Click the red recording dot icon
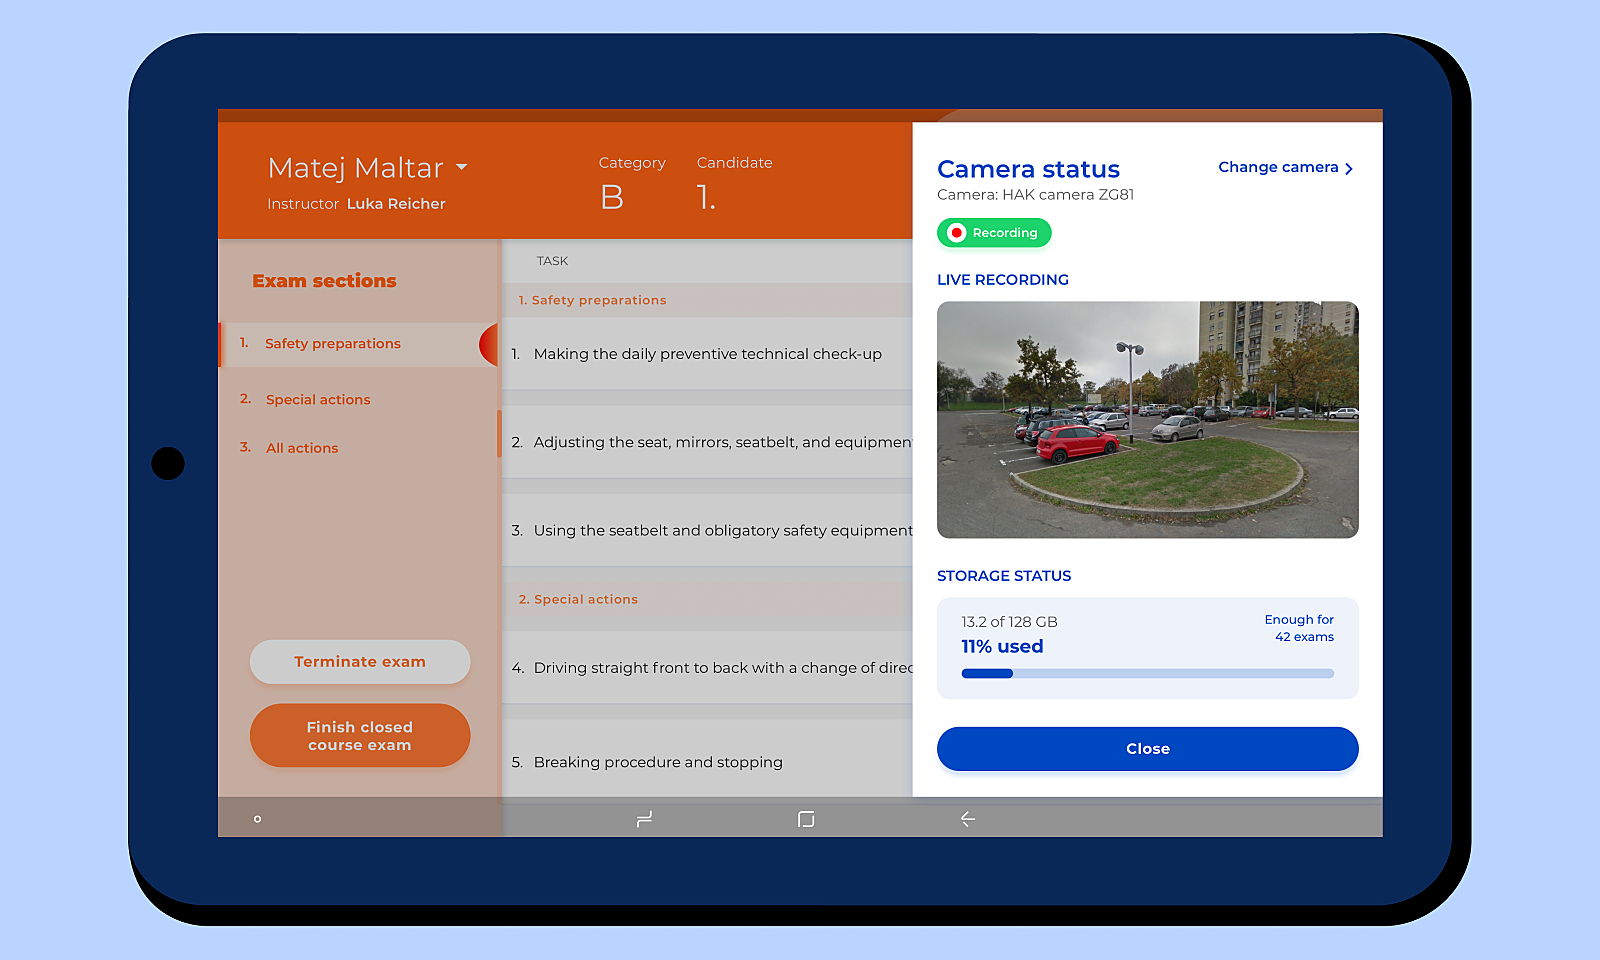 coord(956,233)
